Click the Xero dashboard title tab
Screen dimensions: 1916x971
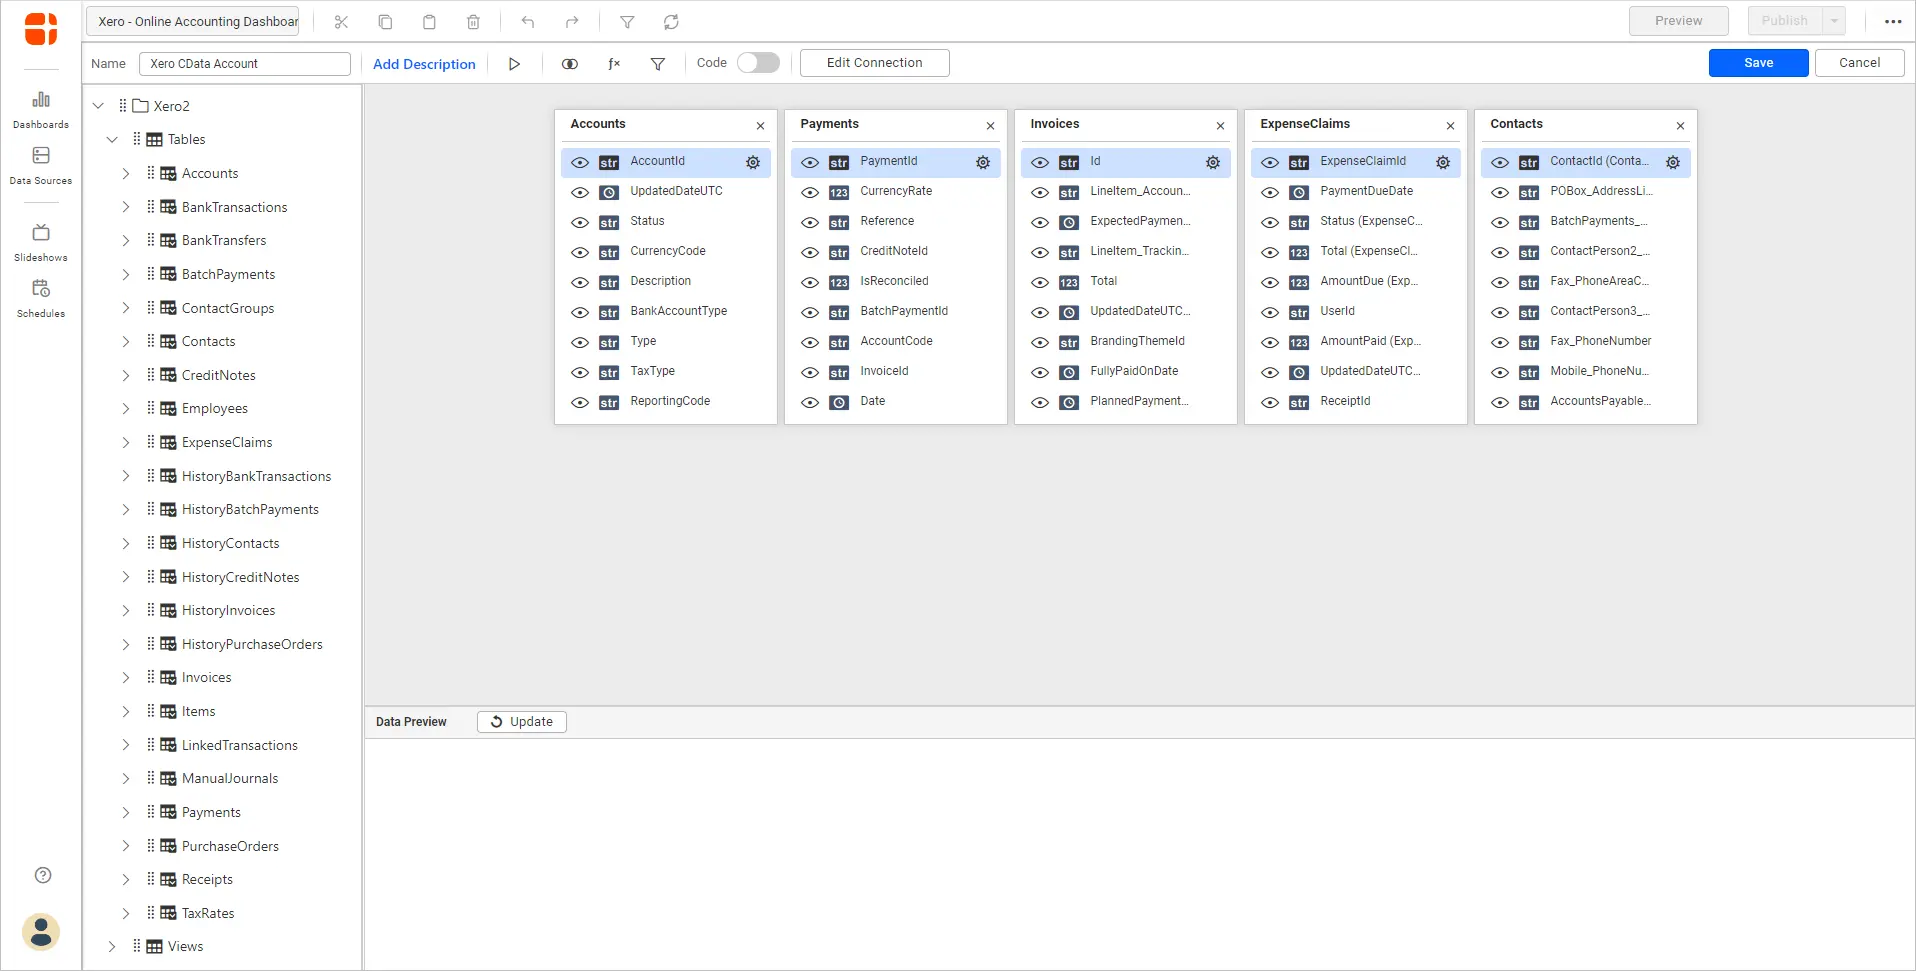click(193, 21)
